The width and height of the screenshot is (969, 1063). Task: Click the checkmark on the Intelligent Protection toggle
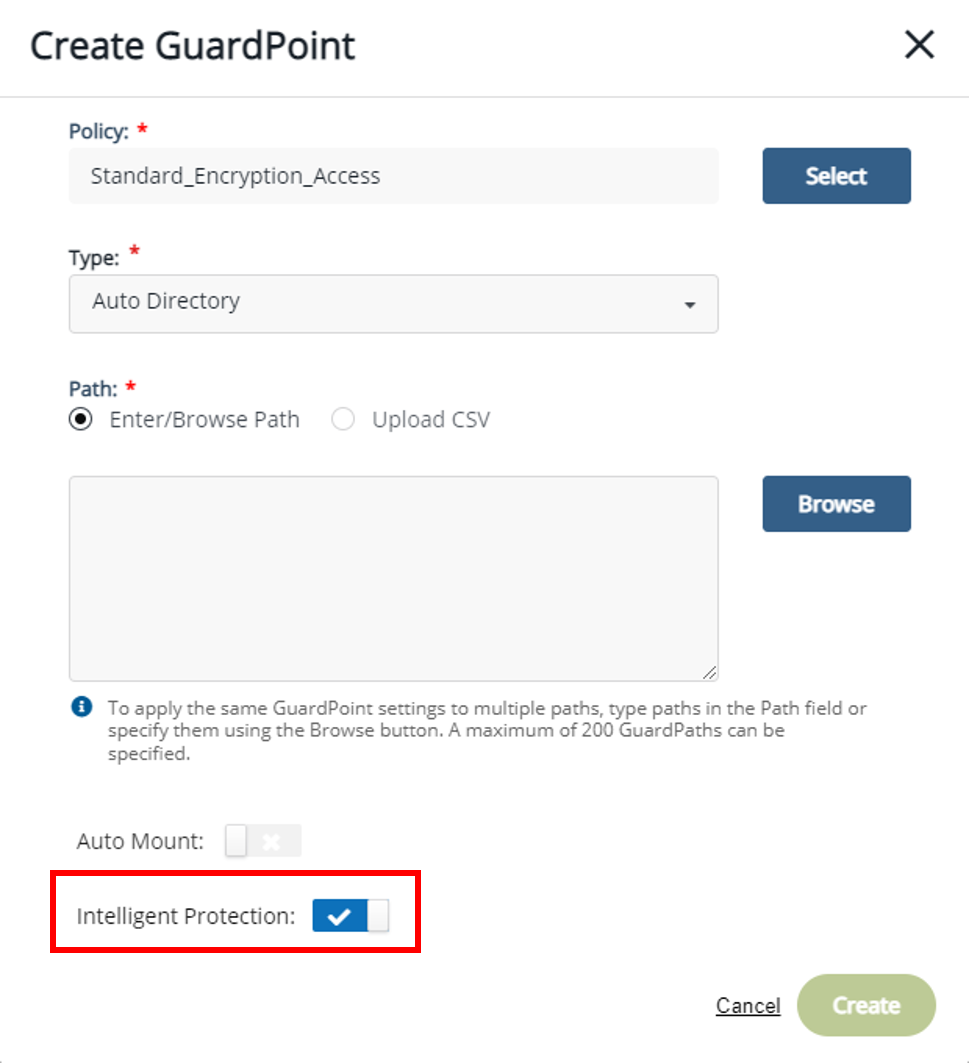point(339,914)
